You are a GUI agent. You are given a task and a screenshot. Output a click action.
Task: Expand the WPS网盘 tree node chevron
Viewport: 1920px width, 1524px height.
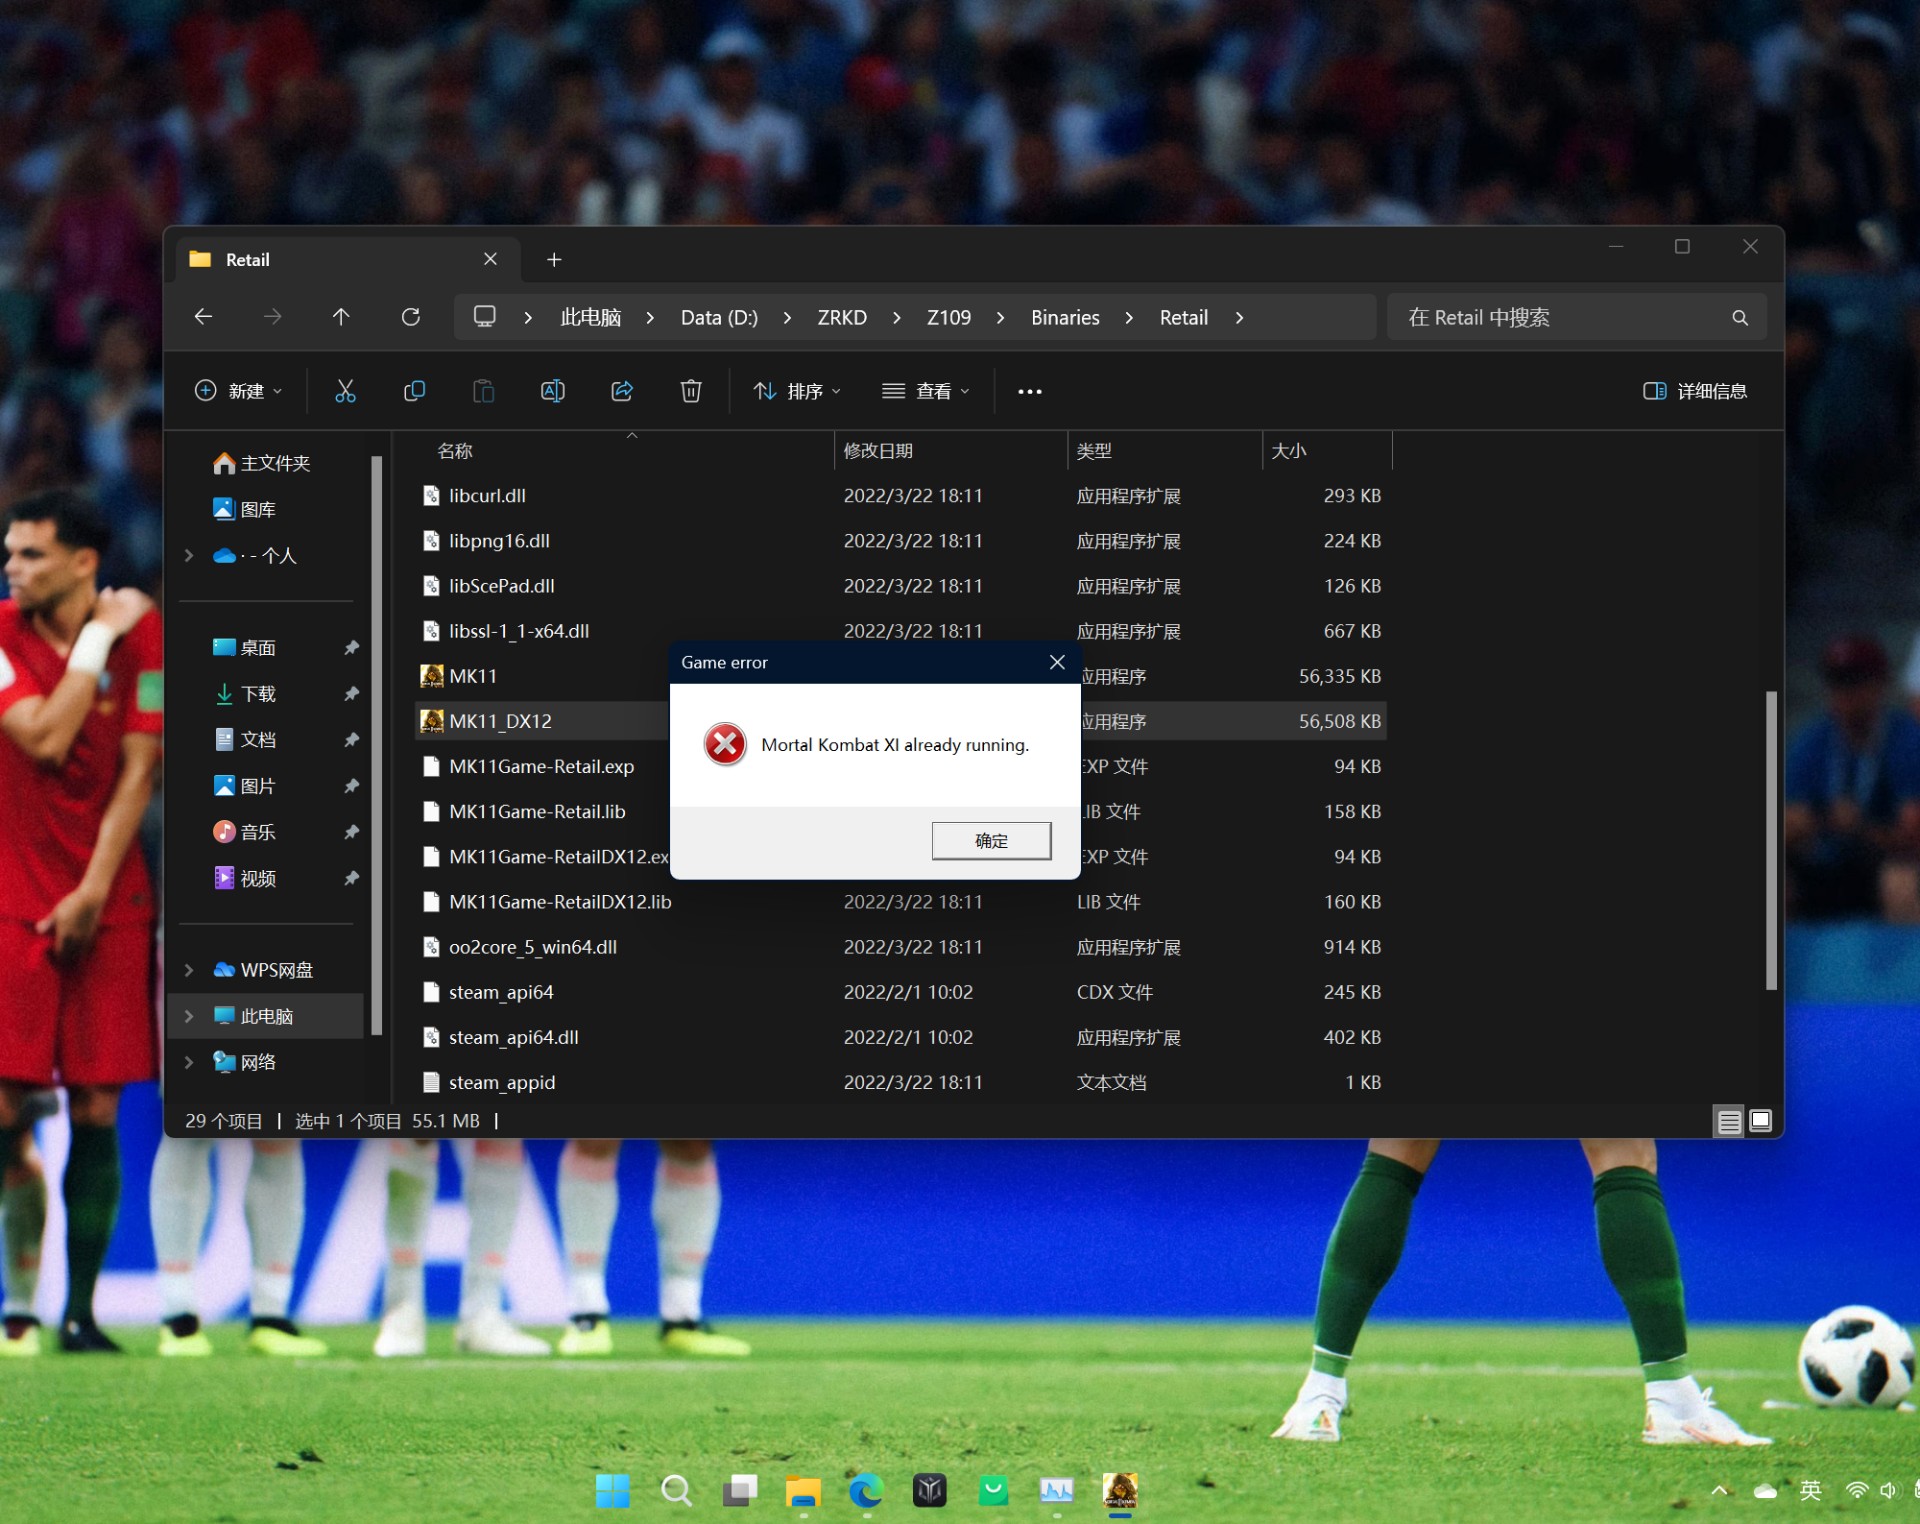(x=189, y=970)
